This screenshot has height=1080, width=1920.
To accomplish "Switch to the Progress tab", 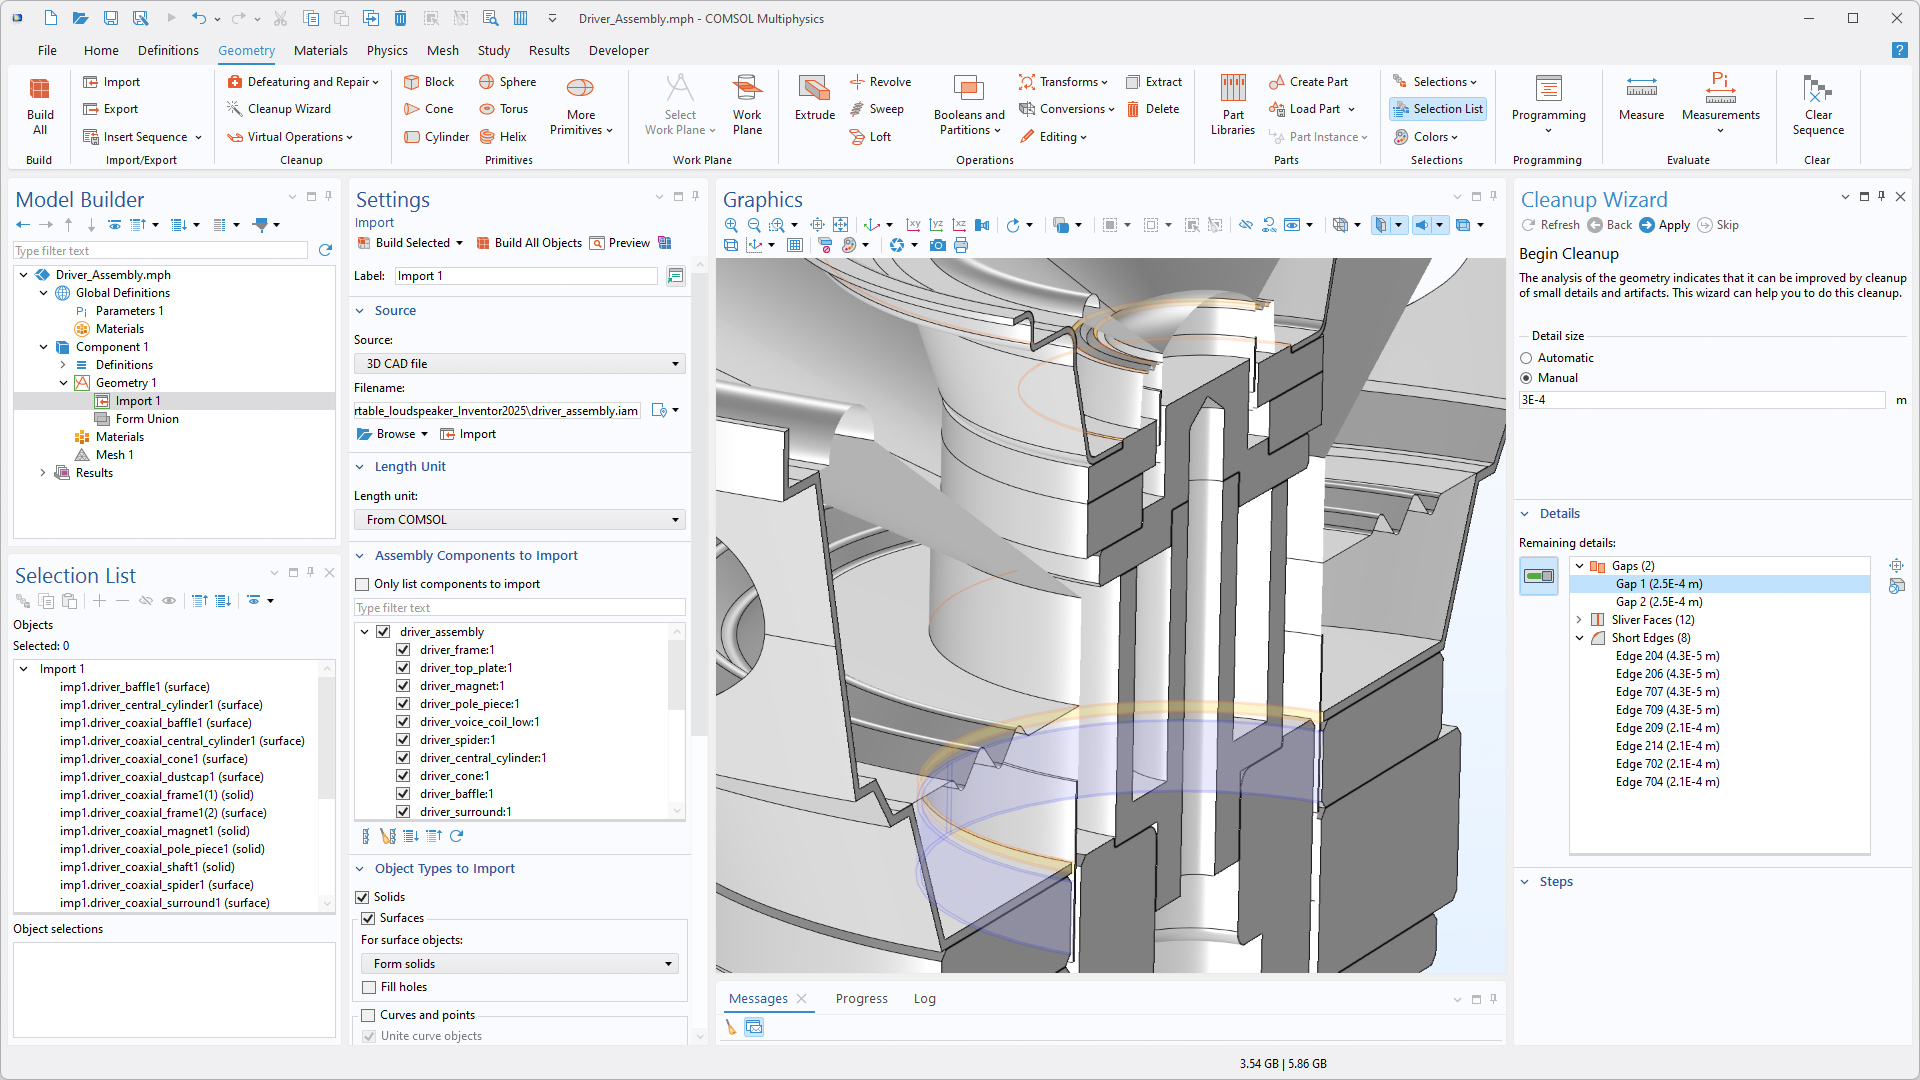I will (x=861, y=998).
